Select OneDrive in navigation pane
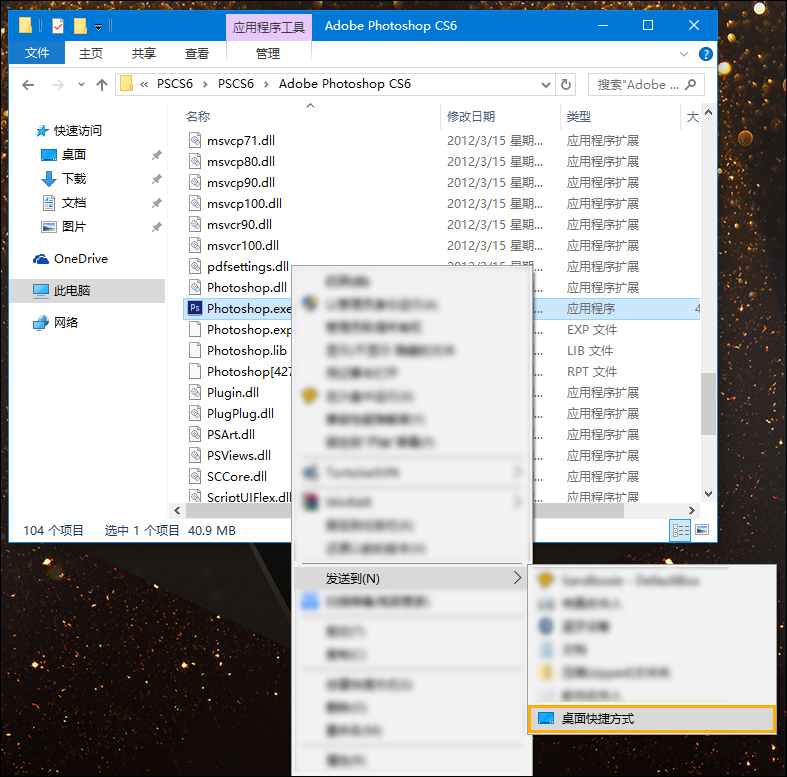This screenshot has width=787, height=777. coord(70,259)
